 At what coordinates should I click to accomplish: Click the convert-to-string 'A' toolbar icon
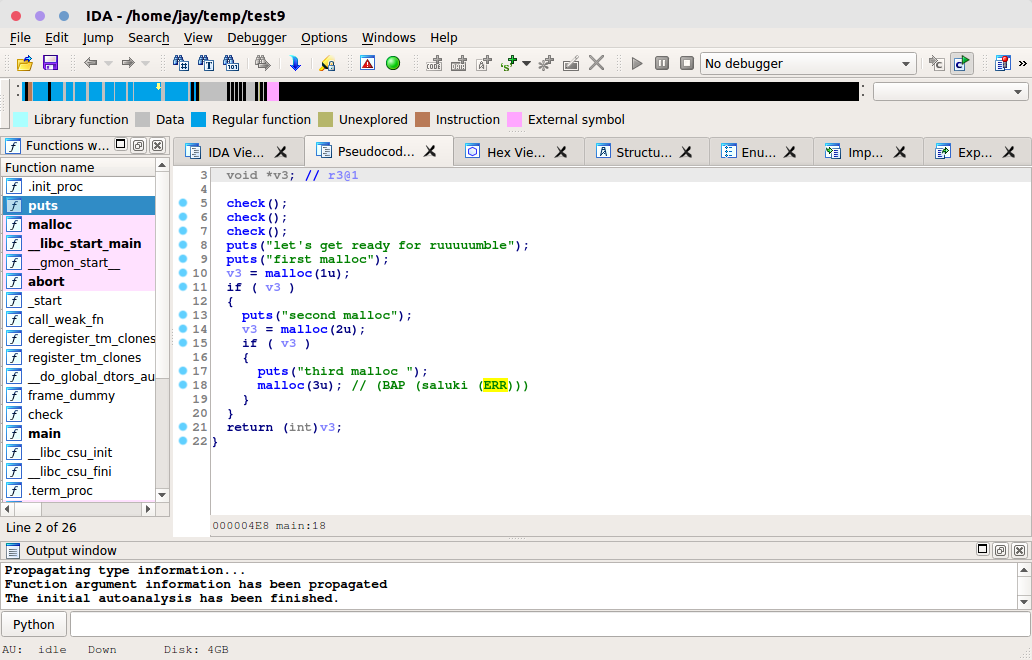pyautogui.click(x=484, y=63)
